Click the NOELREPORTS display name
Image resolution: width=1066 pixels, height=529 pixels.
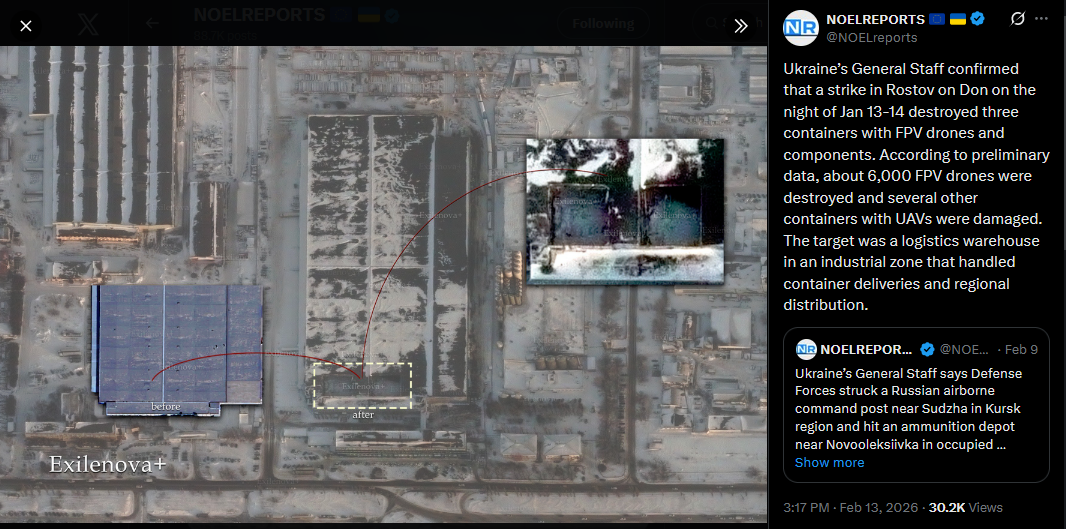[x=876, y=19]
